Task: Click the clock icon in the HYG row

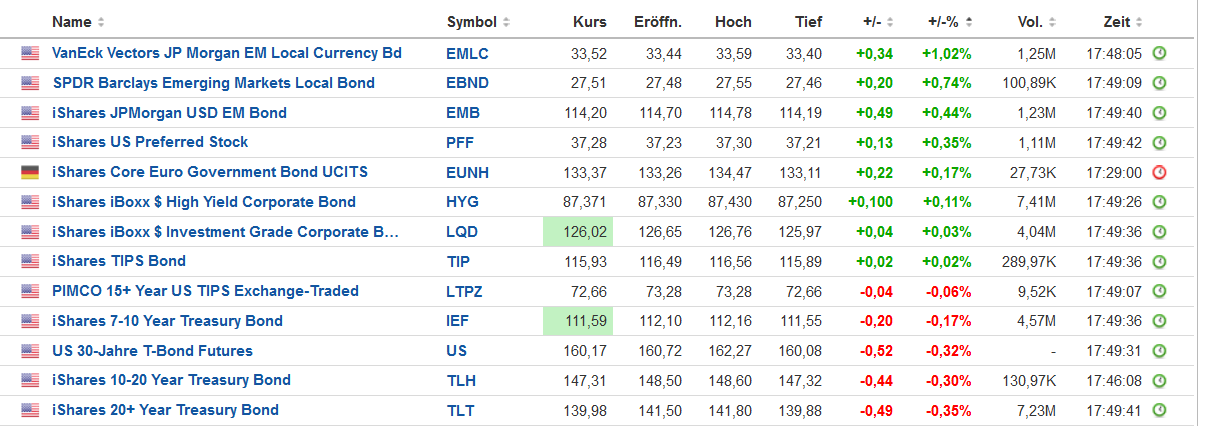Action: [x=1159, y=202]
